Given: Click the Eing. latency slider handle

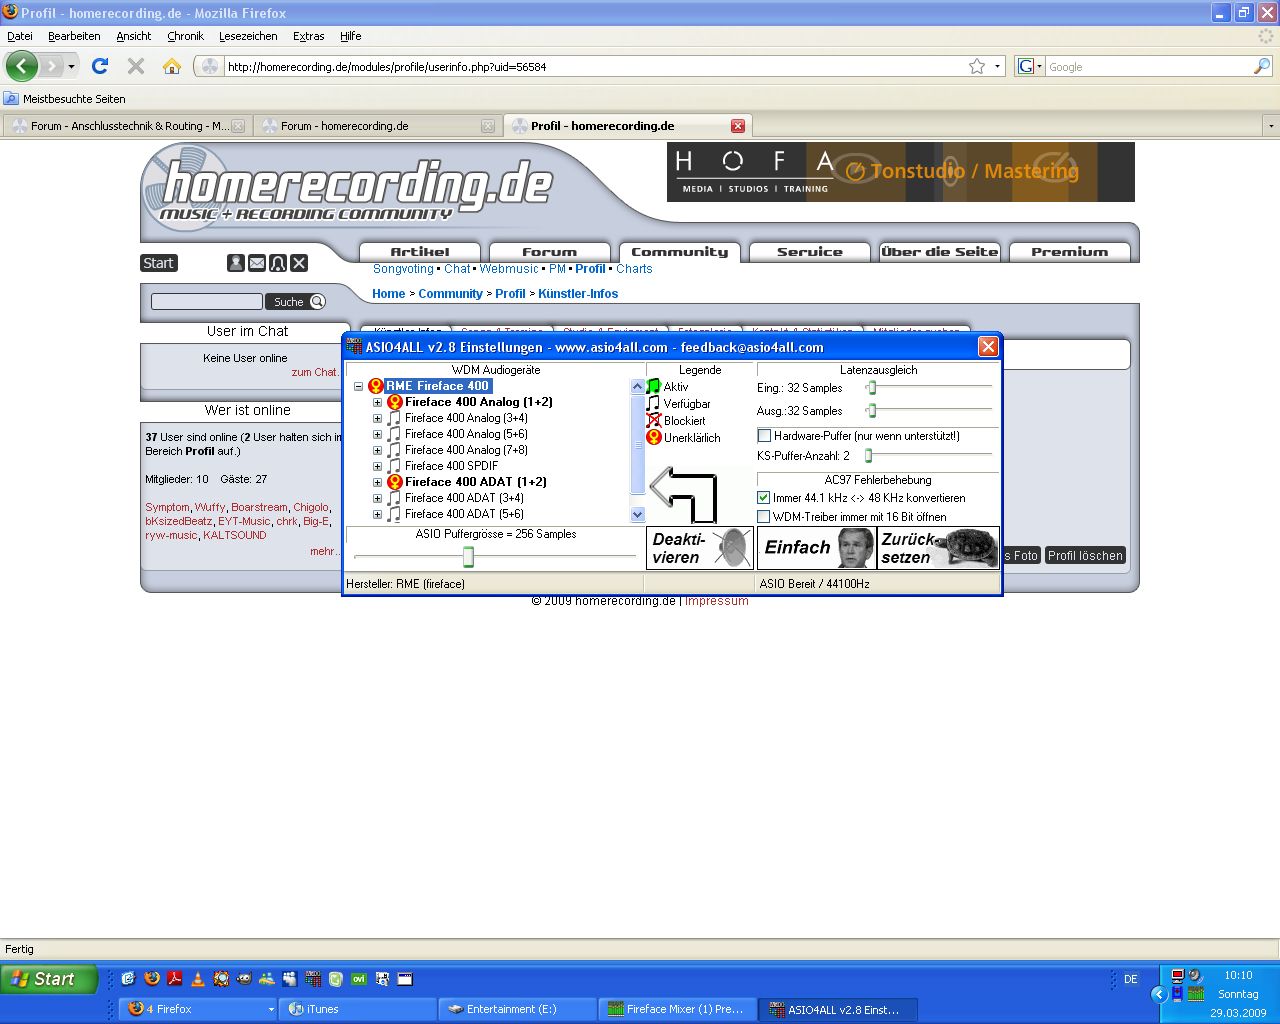Looking at the screenshot, I should (x=872, y=388).
